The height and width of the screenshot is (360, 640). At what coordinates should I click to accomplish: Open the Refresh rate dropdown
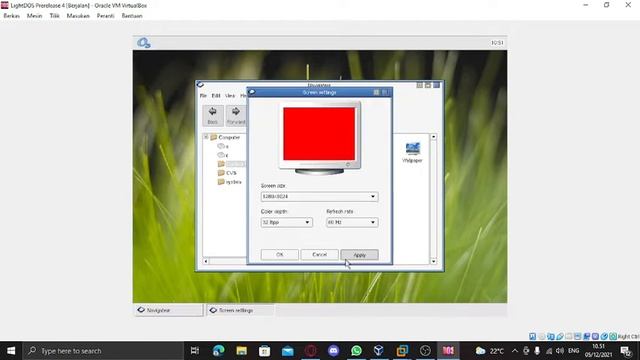pyautogui.click(x=352, y=222)
